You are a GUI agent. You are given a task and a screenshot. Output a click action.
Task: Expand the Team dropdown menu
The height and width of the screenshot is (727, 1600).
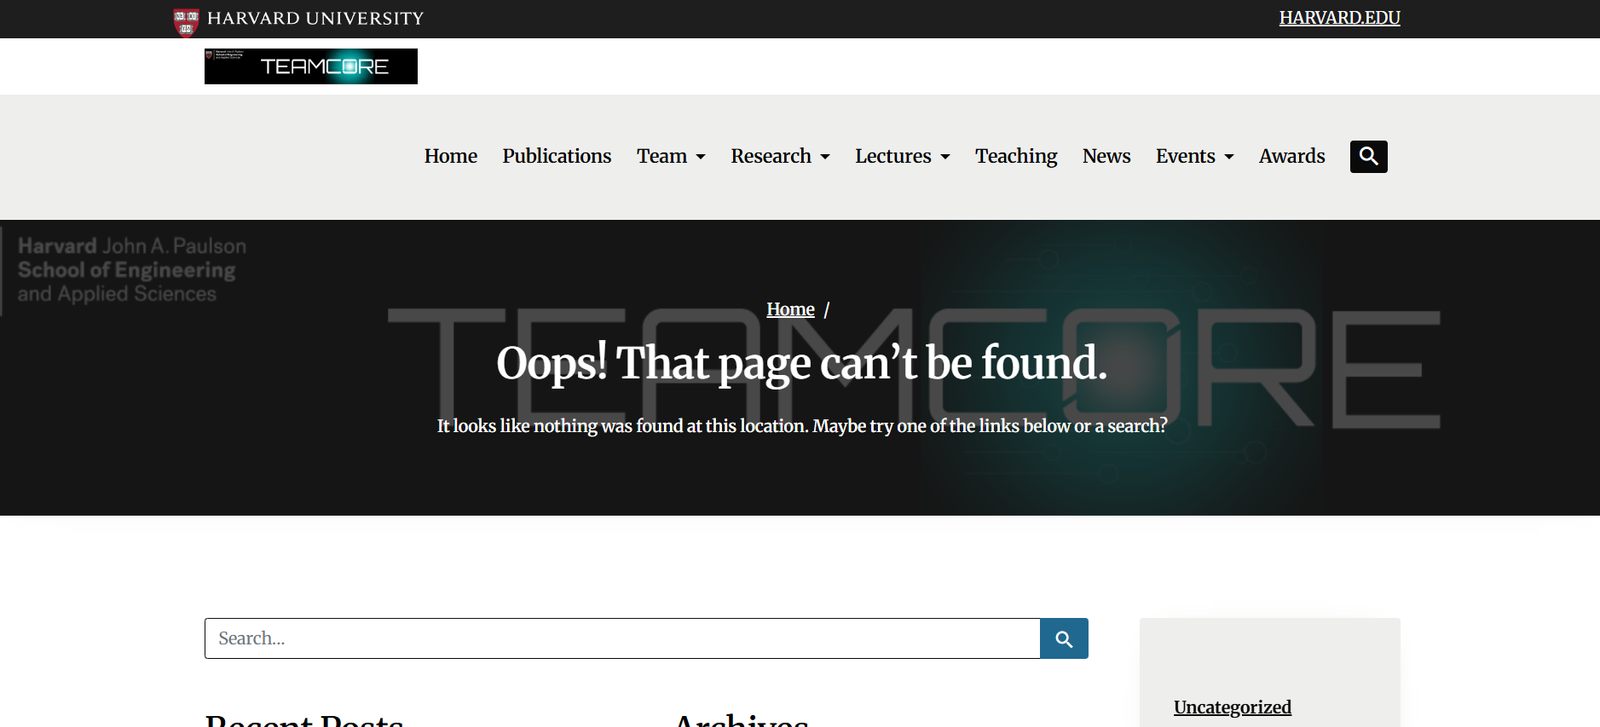click(671, 157)
